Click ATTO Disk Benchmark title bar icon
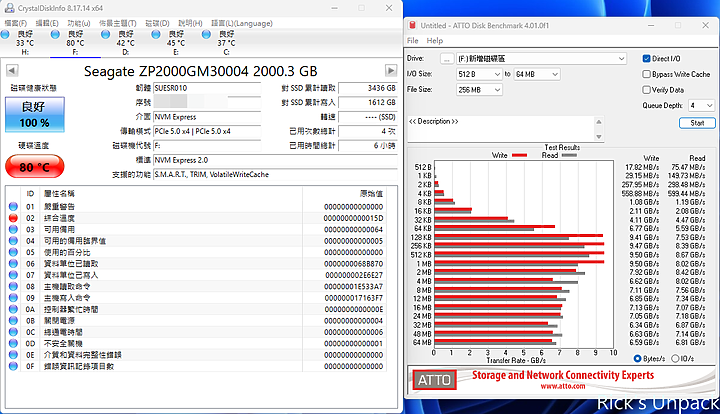The width and height of the screenshot is (720, 414). point(412,25)
